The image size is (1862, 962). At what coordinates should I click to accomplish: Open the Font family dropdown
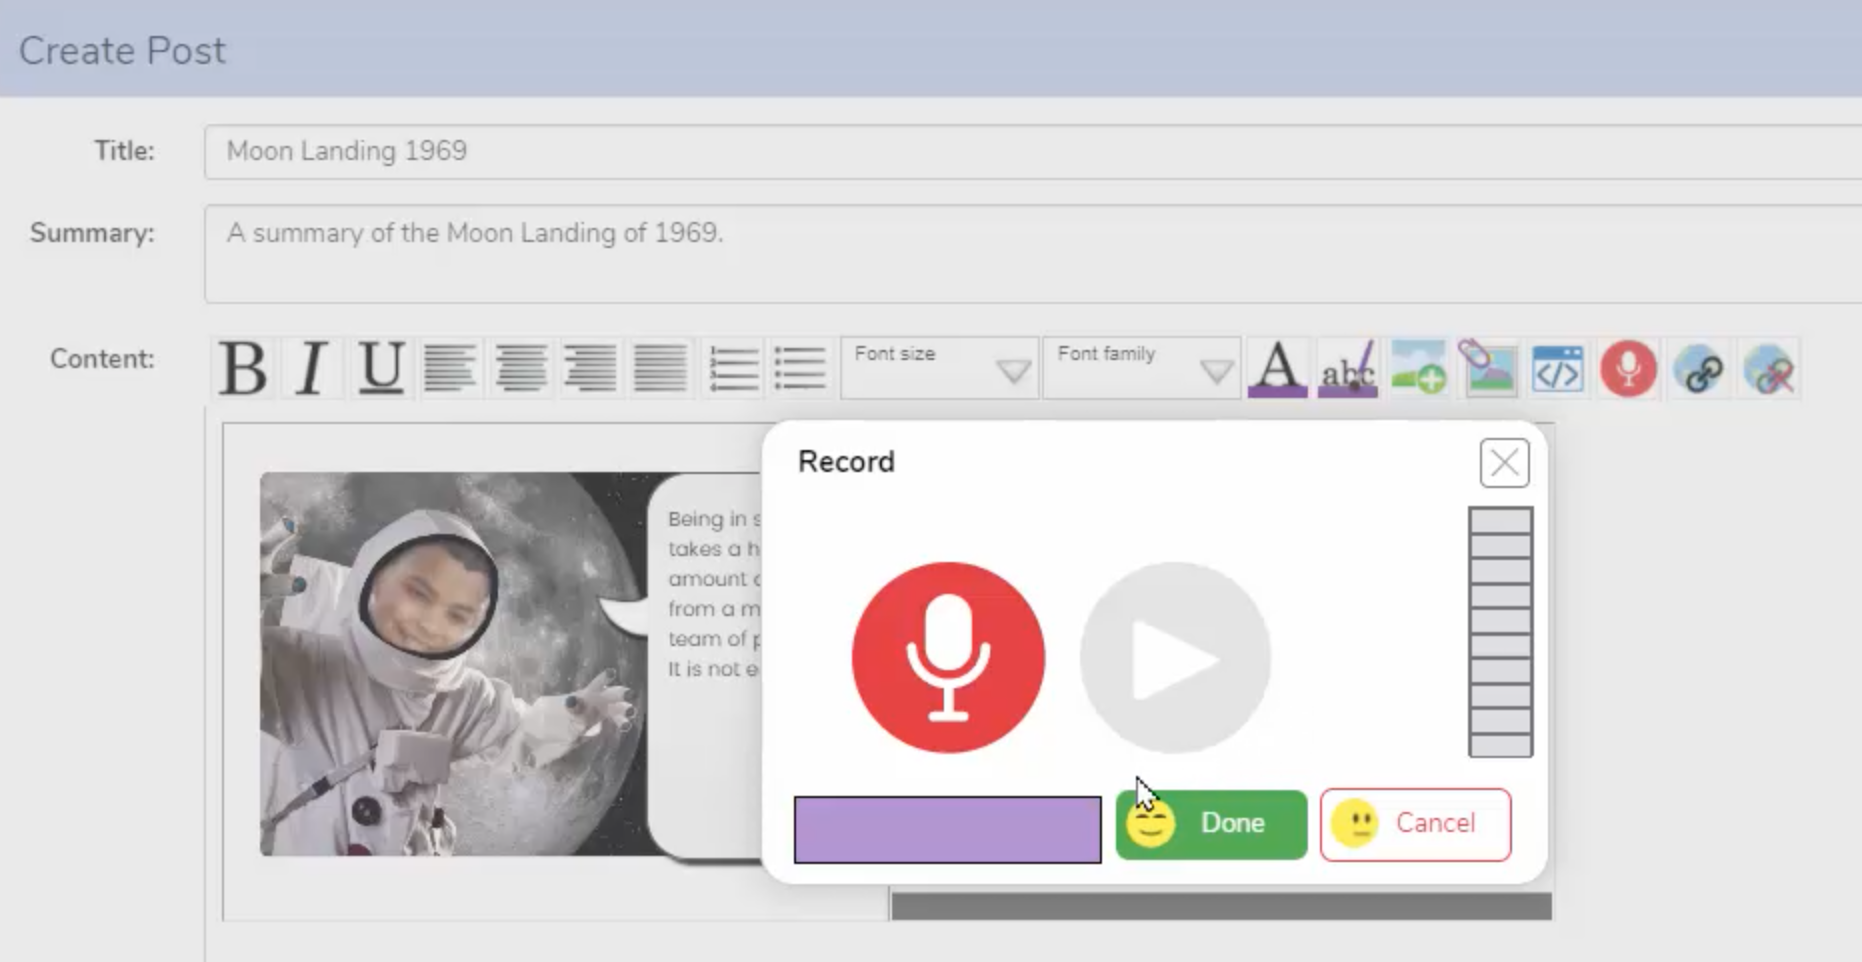coord(1141,369)
